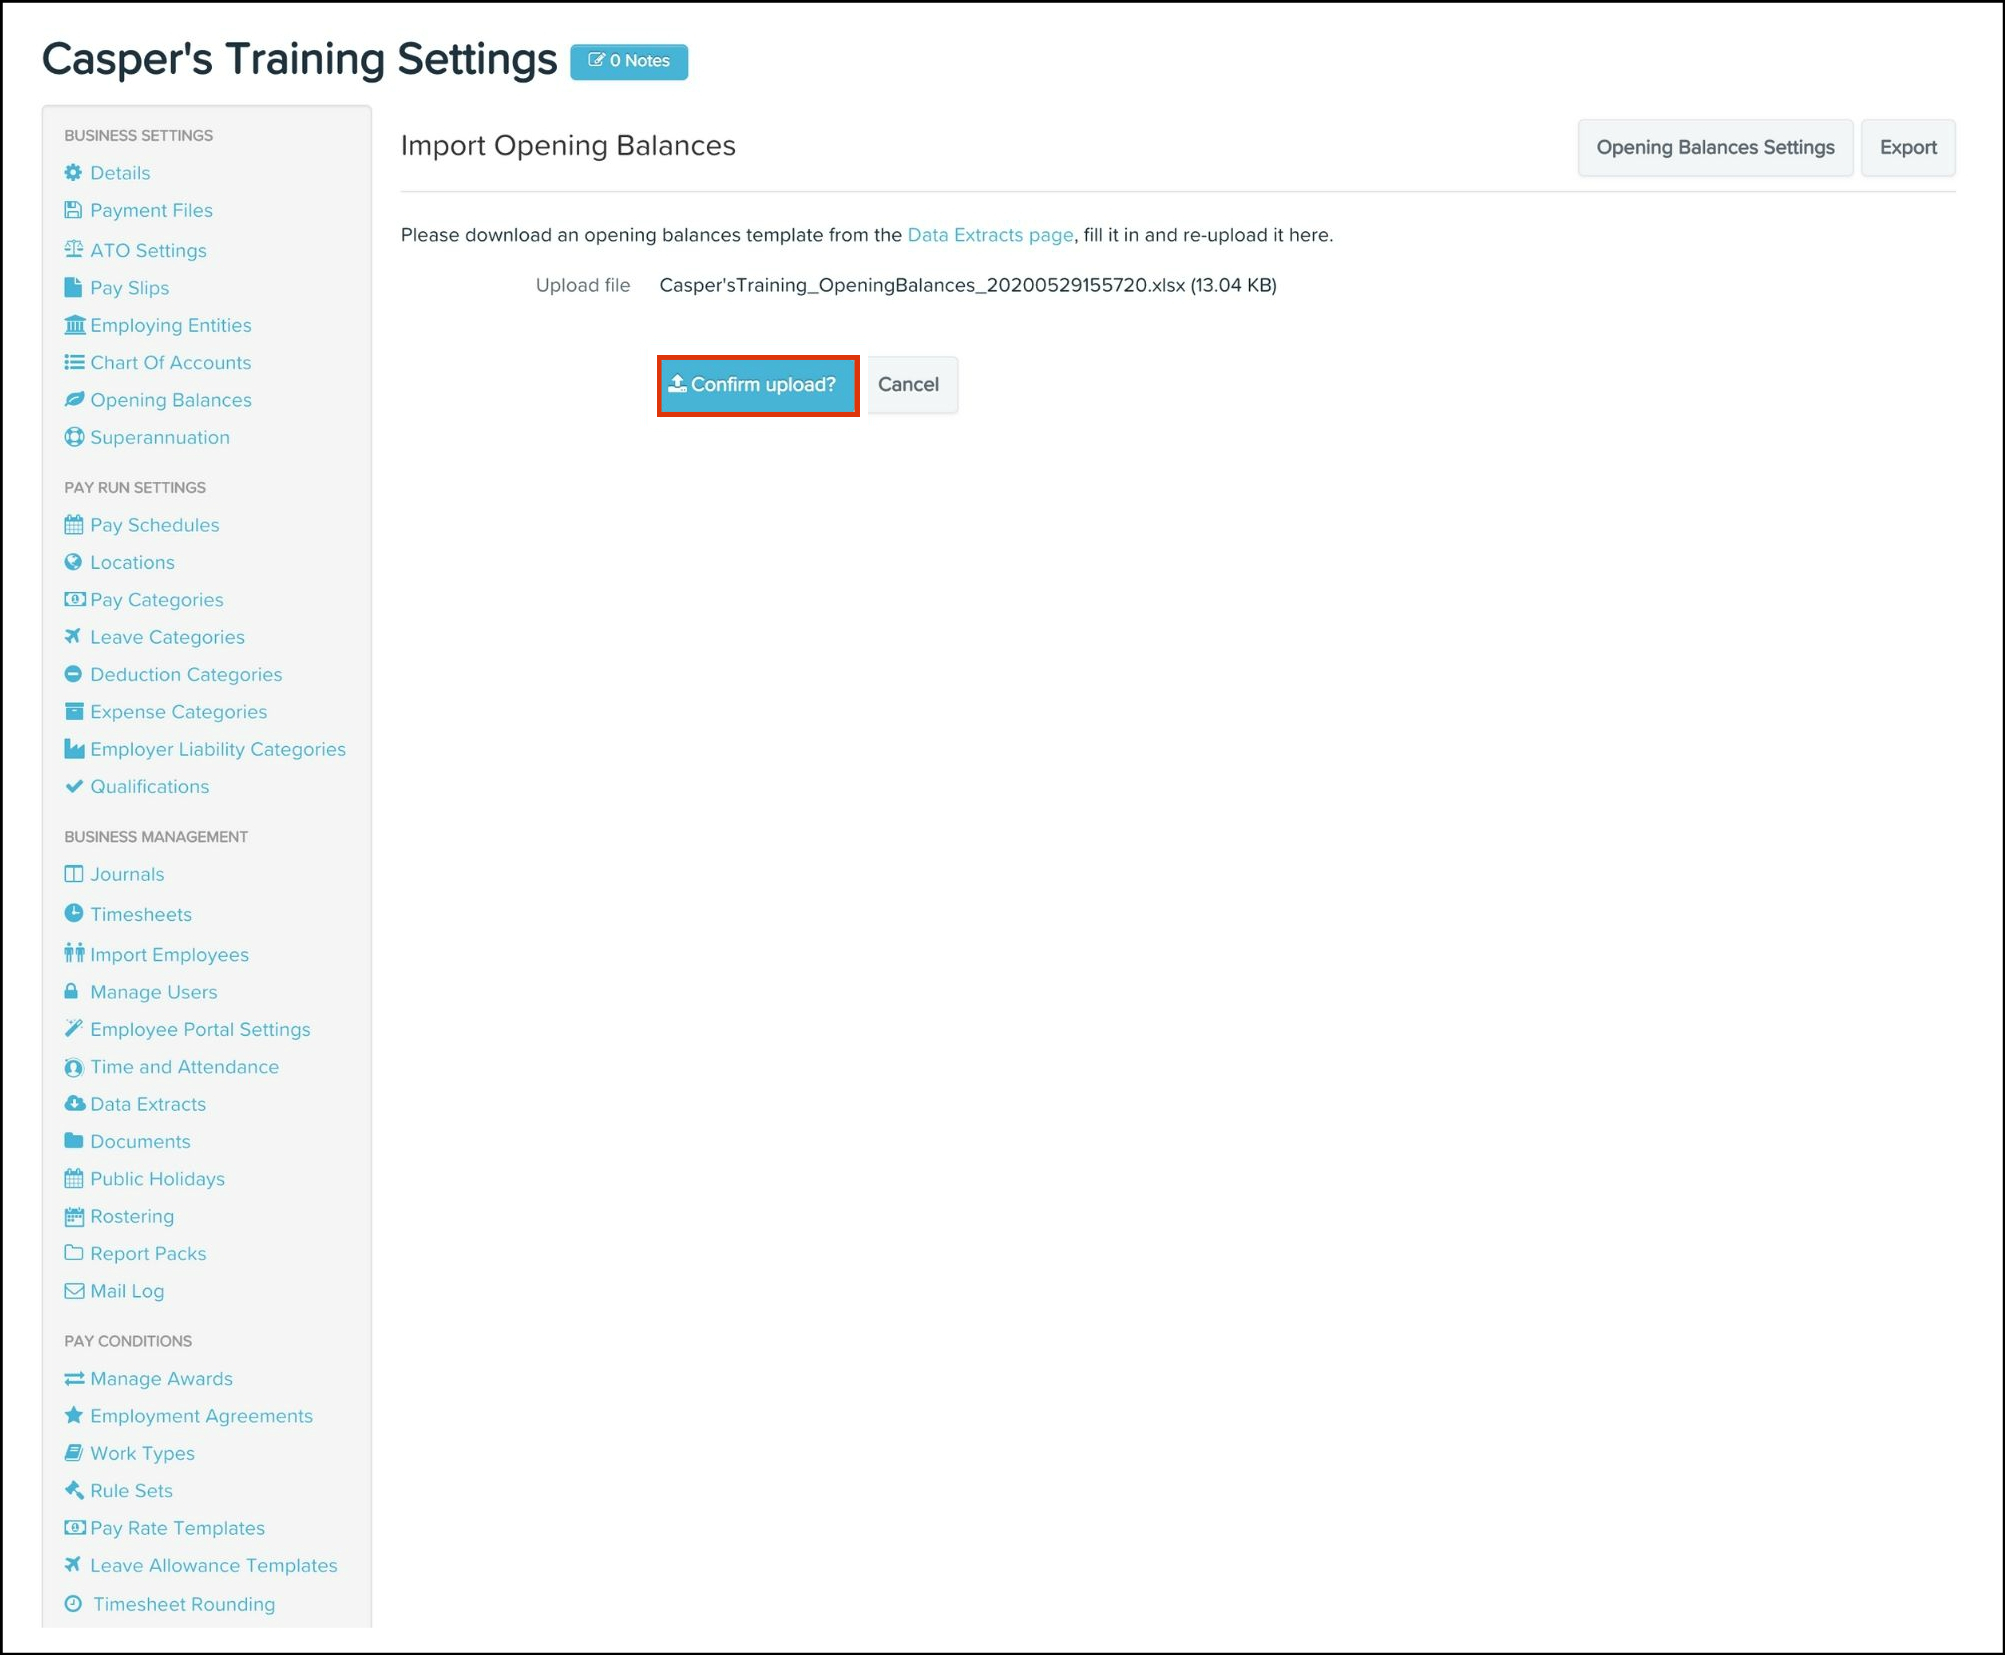2005x1655 pixels.
Task: Click the Pay Schedules calendar icon
Action: point(73,525)
